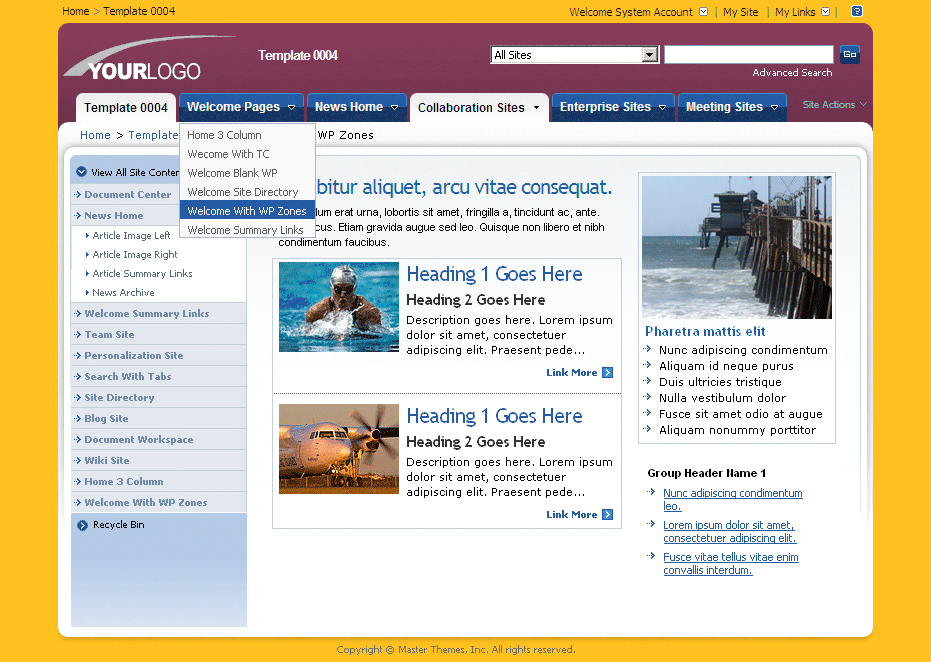Switch to the Meeting Sites tab

point(726,105)
